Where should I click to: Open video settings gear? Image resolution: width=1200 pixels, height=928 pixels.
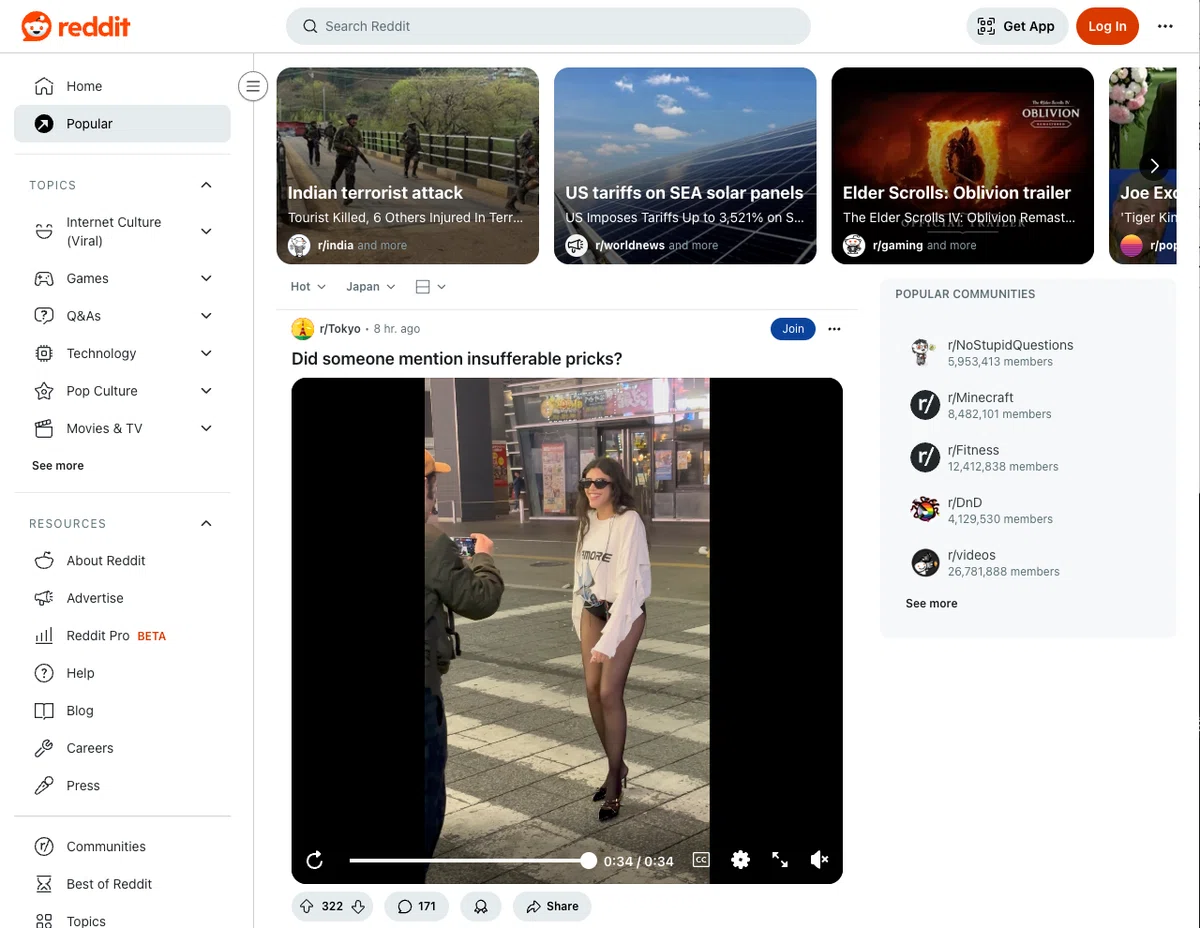tap(740, 860)
